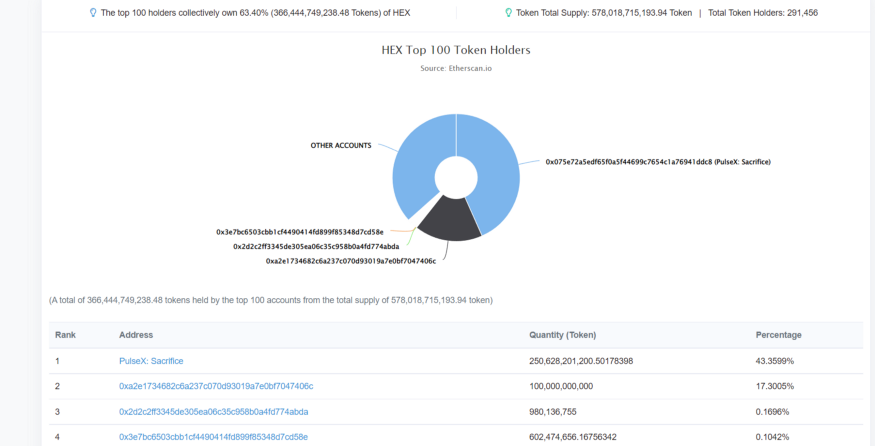Click the 0x3e7bc650... chart label

click(x=300, y=232)
